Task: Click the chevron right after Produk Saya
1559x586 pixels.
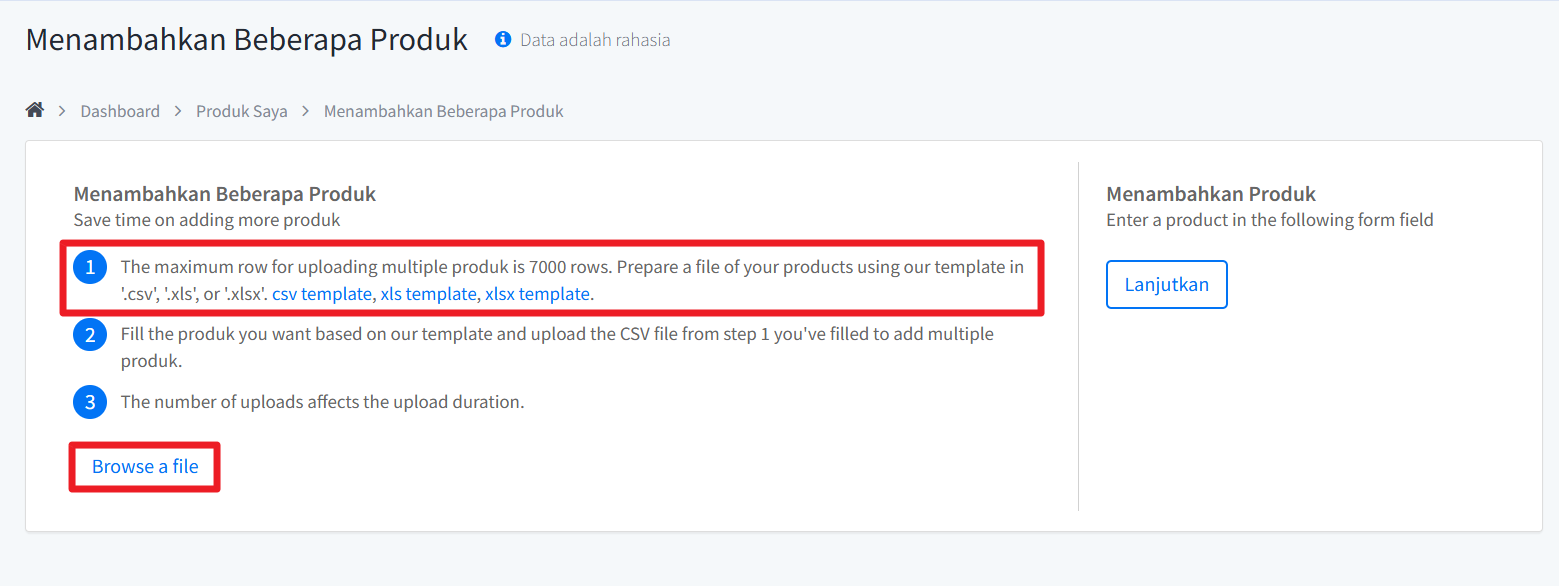Action: (306, 111)
